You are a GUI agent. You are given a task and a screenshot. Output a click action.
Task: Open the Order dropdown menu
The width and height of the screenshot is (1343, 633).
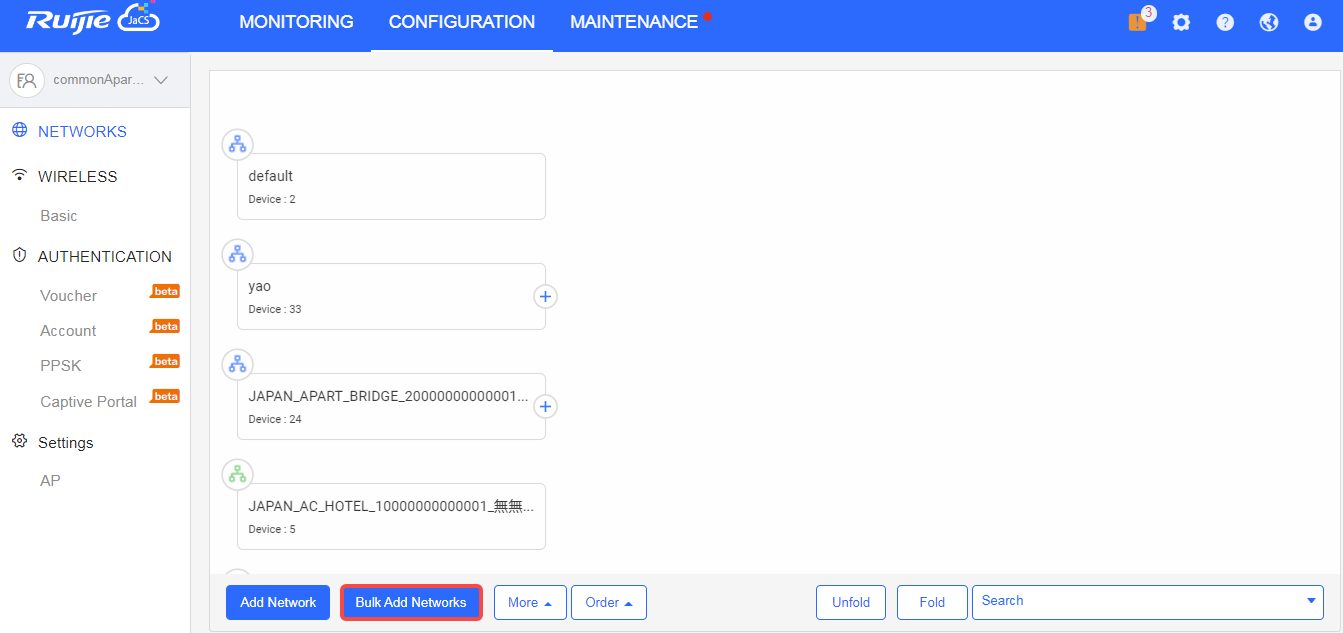pyautogui.click(x=609, y=603)
